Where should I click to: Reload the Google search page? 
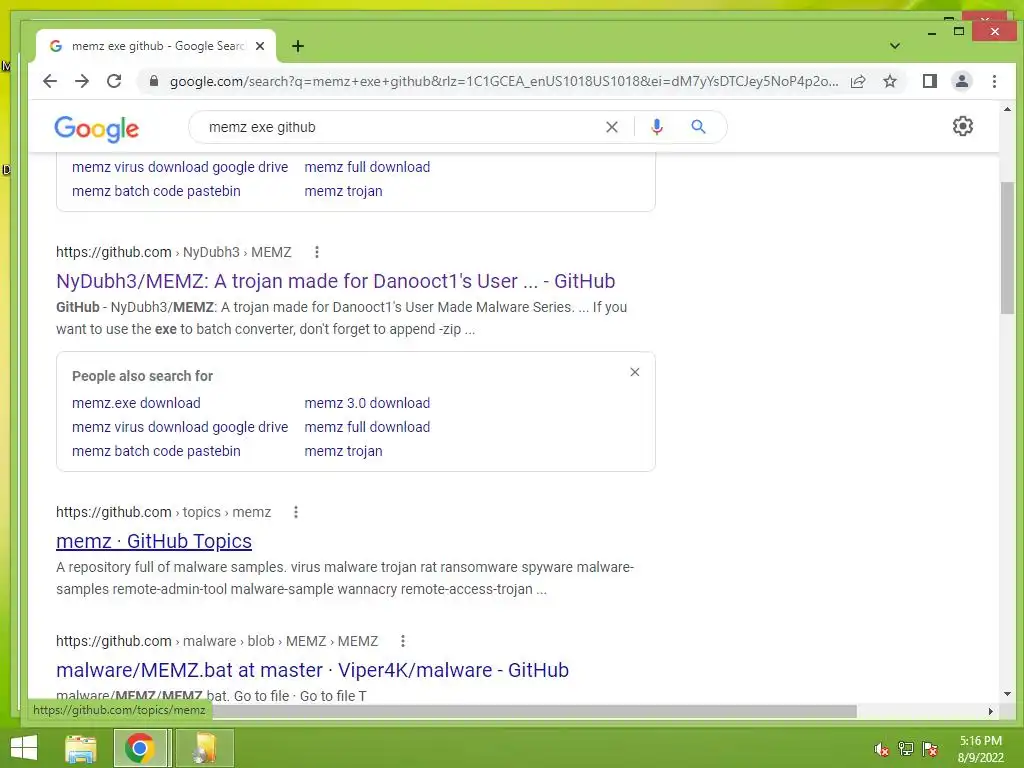coord(114,81)
